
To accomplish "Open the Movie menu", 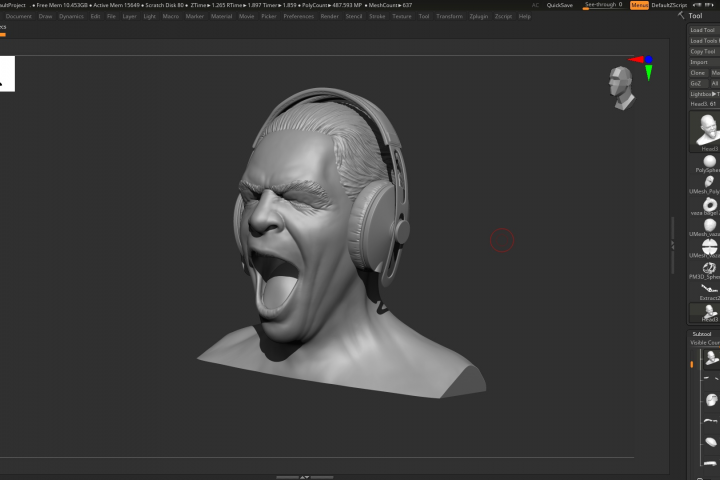I will coord(247,16).
